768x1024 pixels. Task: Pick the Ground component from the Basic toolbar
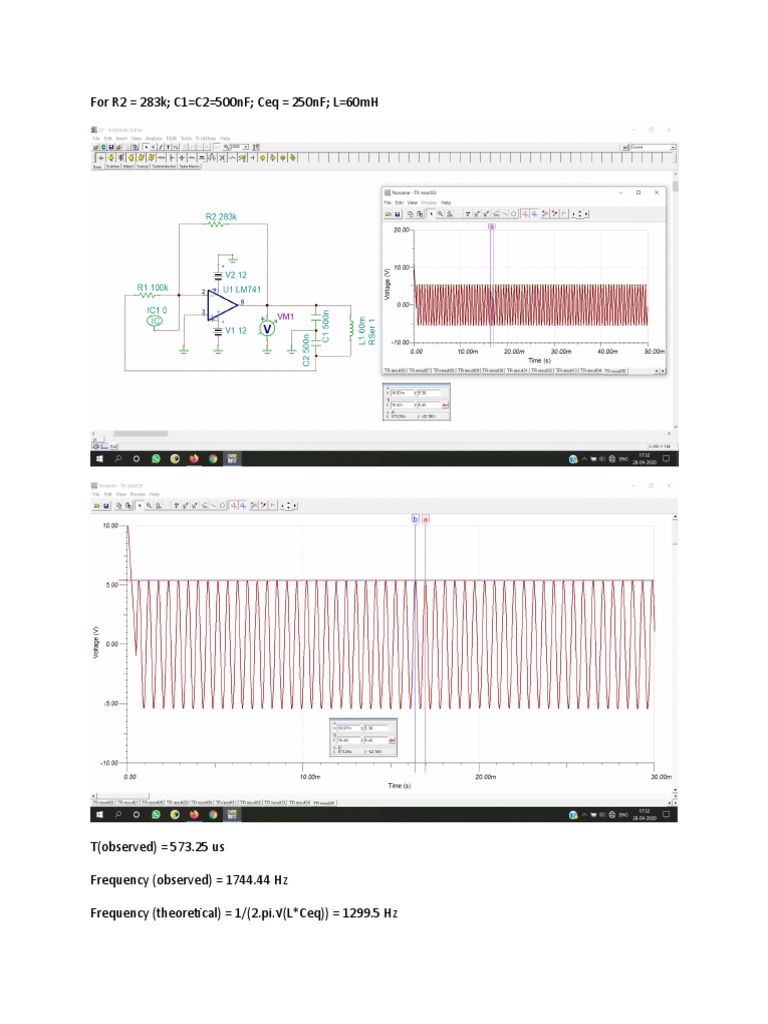coord(101,157)
